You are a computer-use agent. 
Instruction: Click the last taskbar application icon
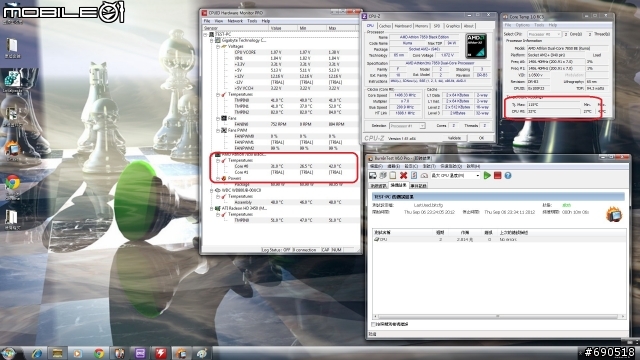pyautogui.click(x=202, y=353)
